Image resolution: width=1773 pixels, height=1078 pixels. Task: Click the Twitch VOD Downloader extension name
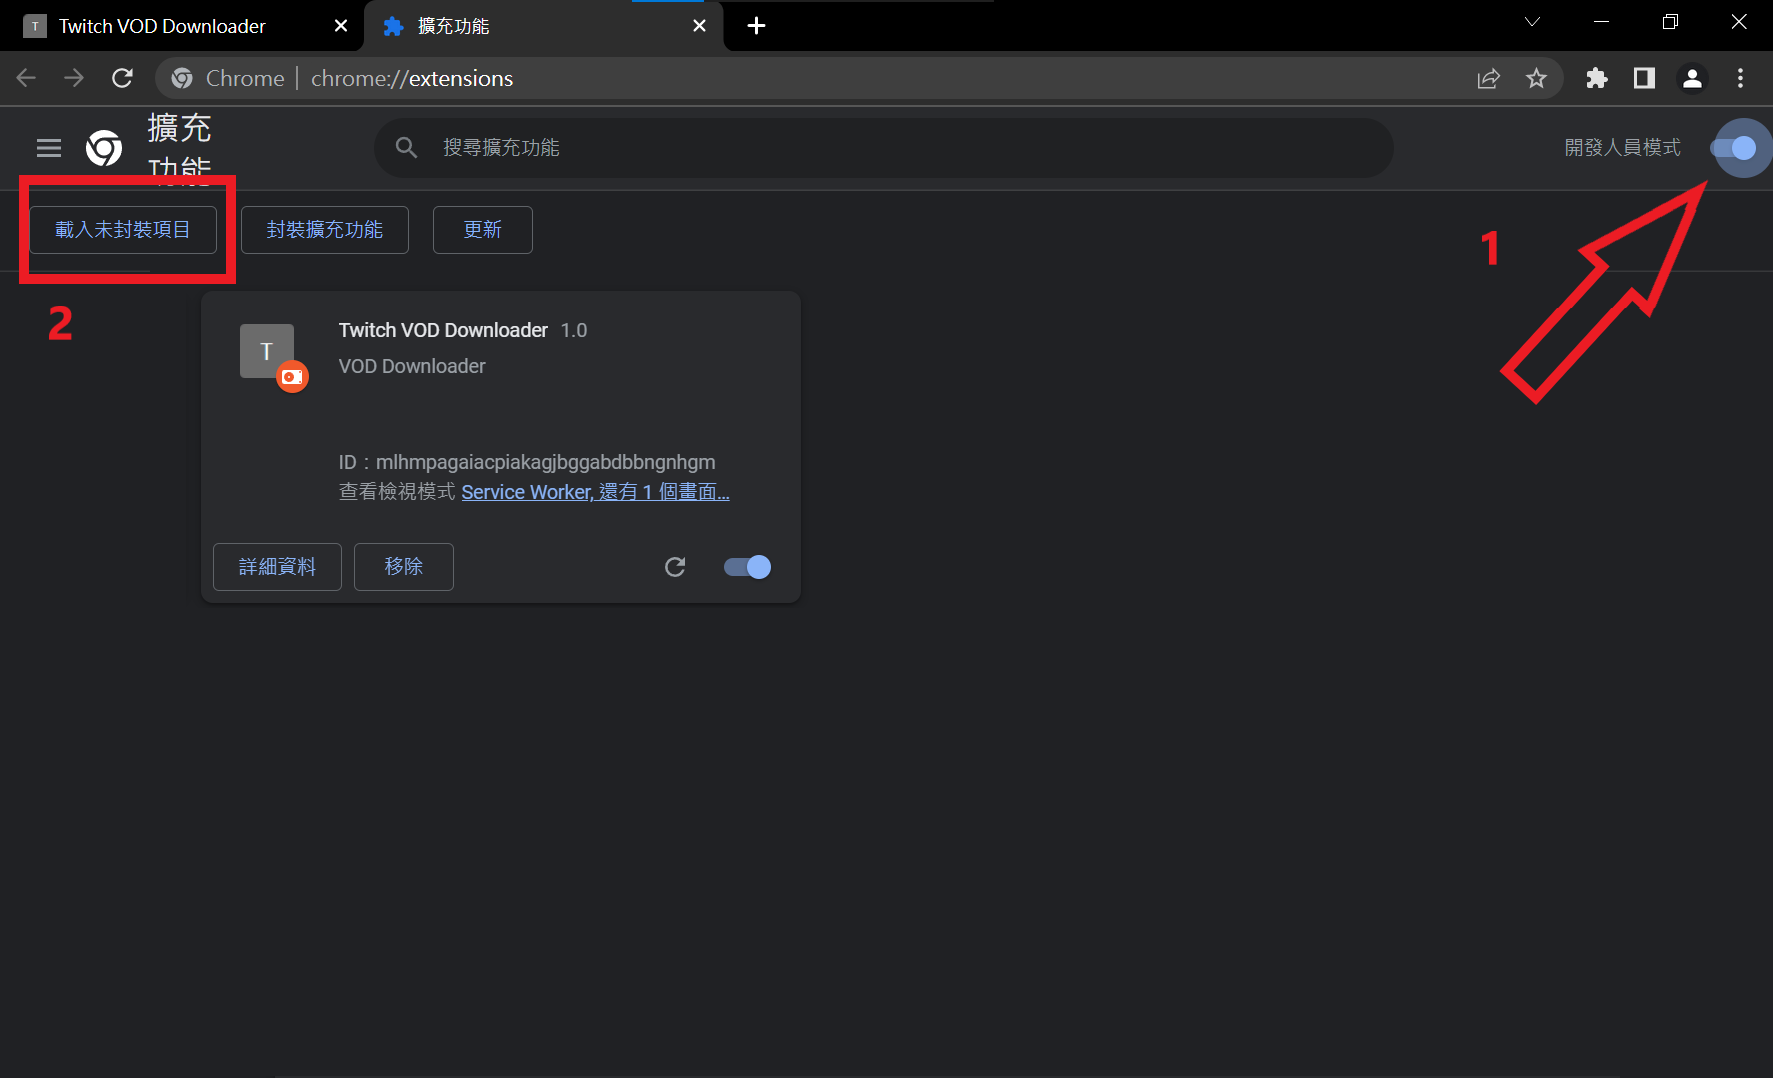[443, 330]
